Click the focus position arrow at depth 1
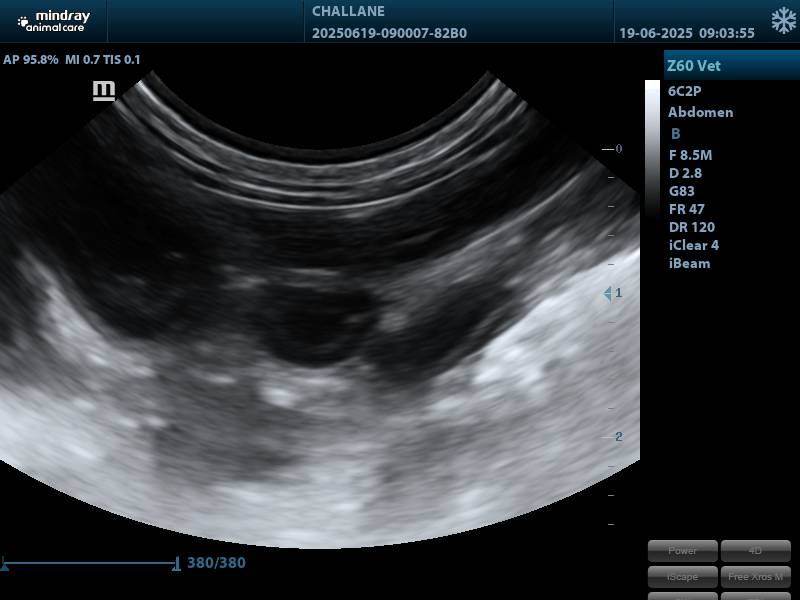This screenshot has height=600, width=800. 607,294
